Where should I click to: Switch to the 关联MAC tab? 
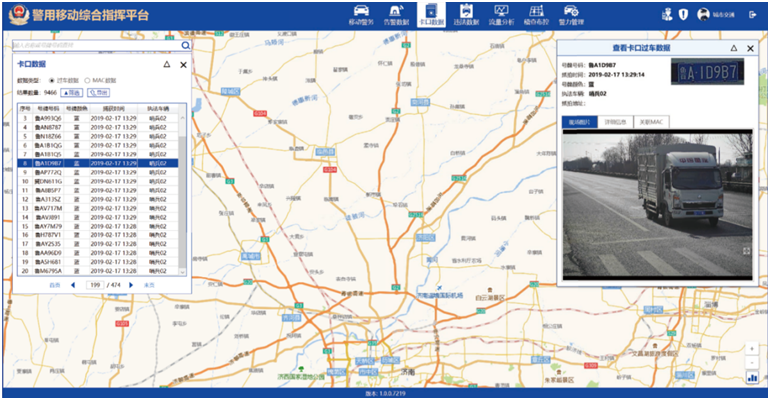(x=651, y=122)
